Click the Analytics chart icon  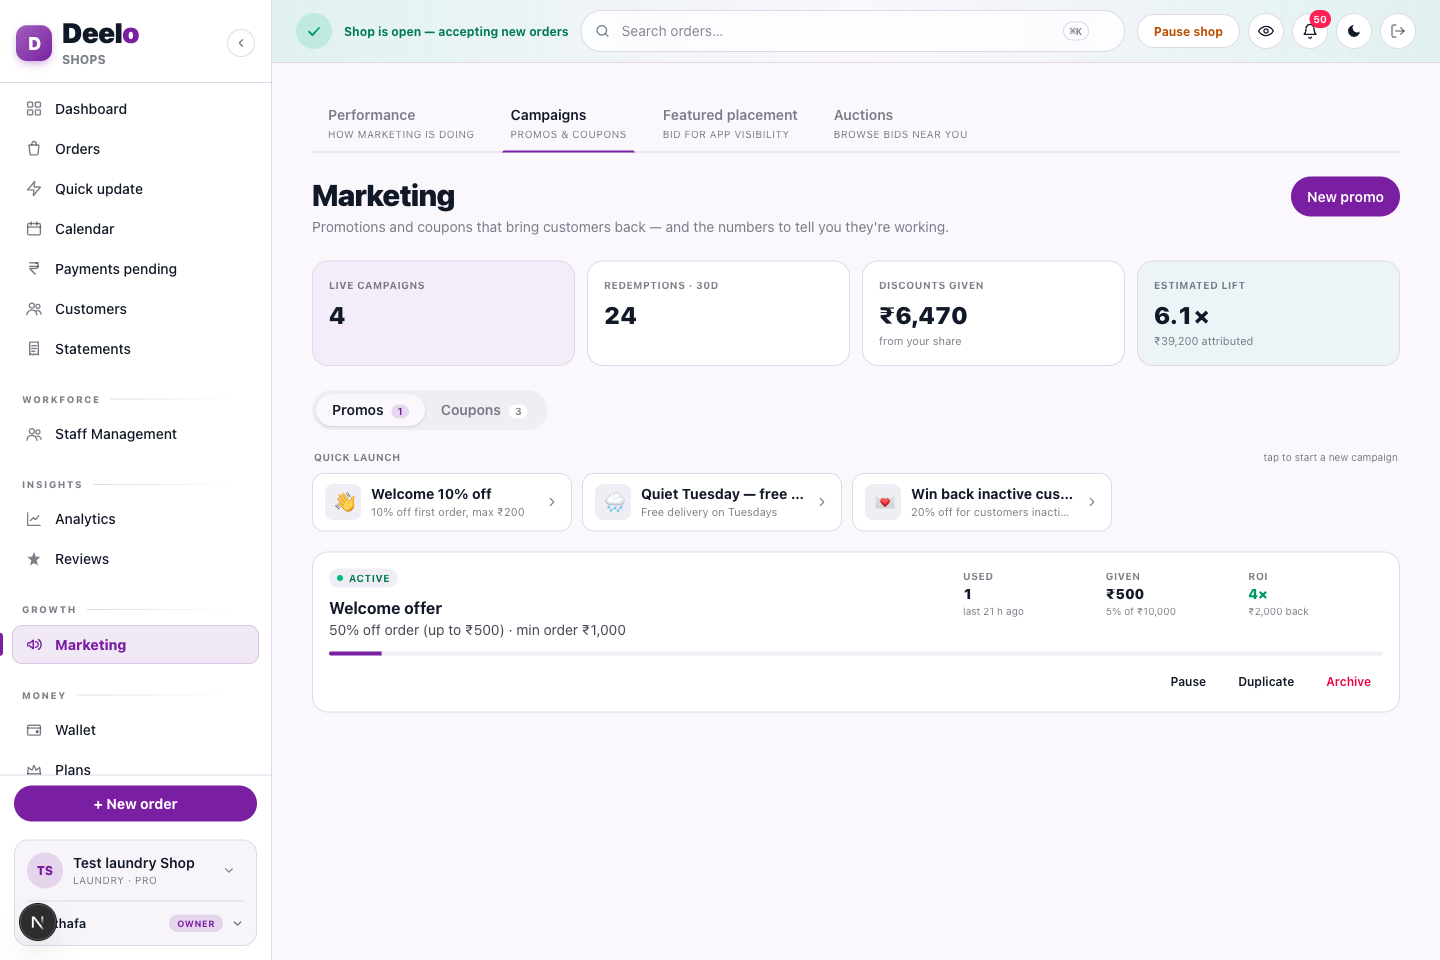click(34, 519)
